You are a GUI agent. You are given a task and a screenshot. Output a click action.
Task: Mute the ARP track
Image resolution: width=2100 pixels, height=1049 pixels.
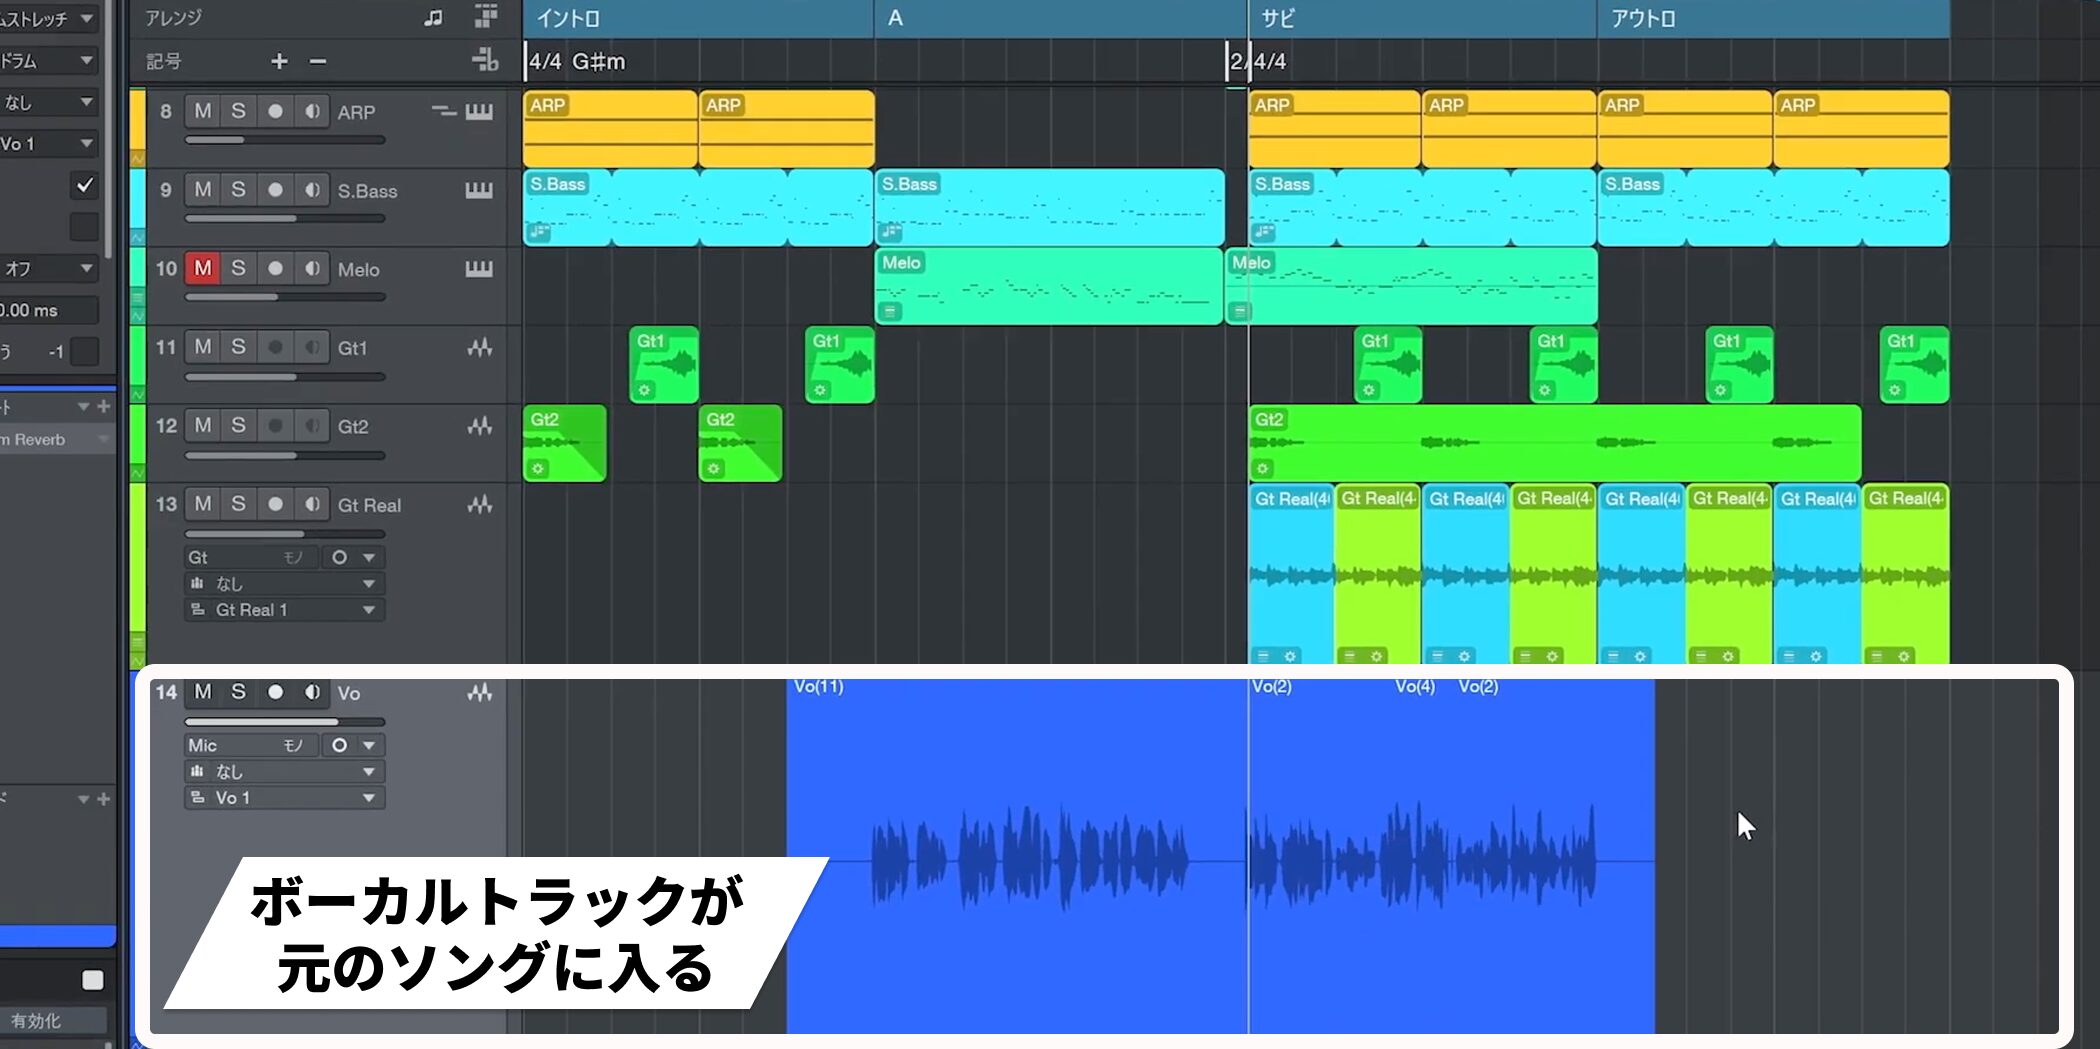pos(203,111)
